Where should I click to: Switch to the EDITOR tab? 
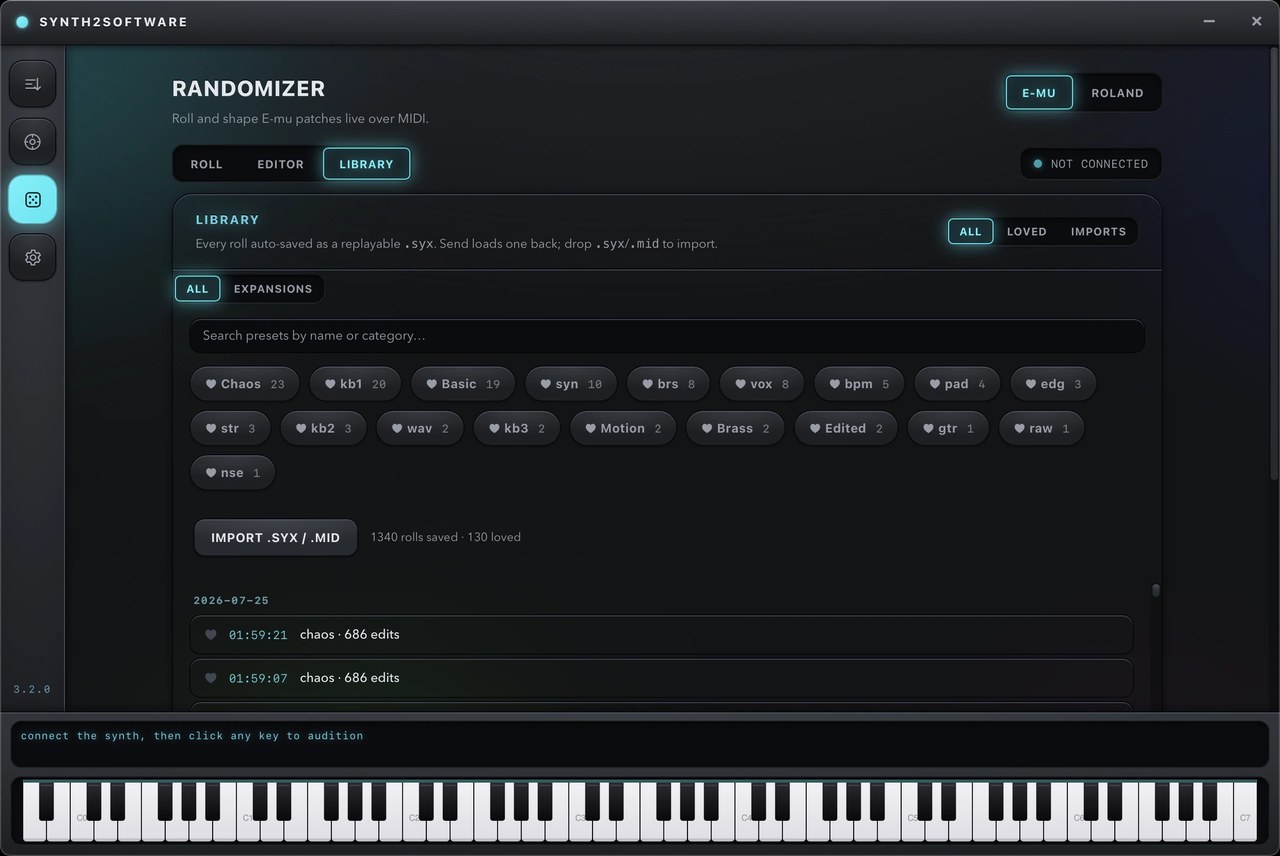(280, 164)
